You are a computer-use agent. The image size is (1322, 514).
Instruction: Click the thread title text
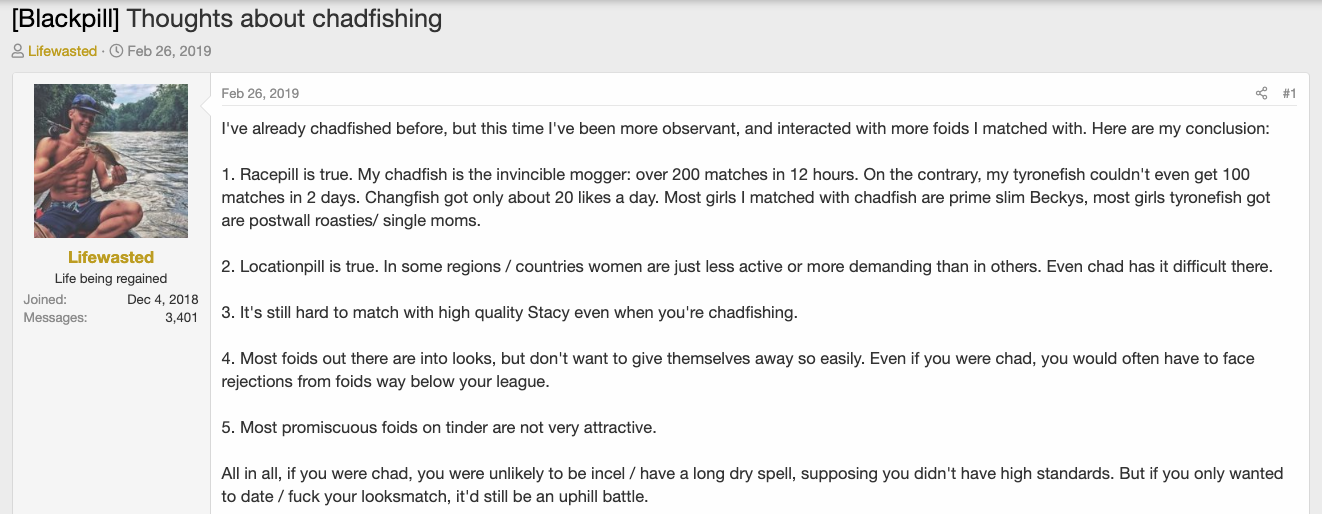[x=284, y=18]
